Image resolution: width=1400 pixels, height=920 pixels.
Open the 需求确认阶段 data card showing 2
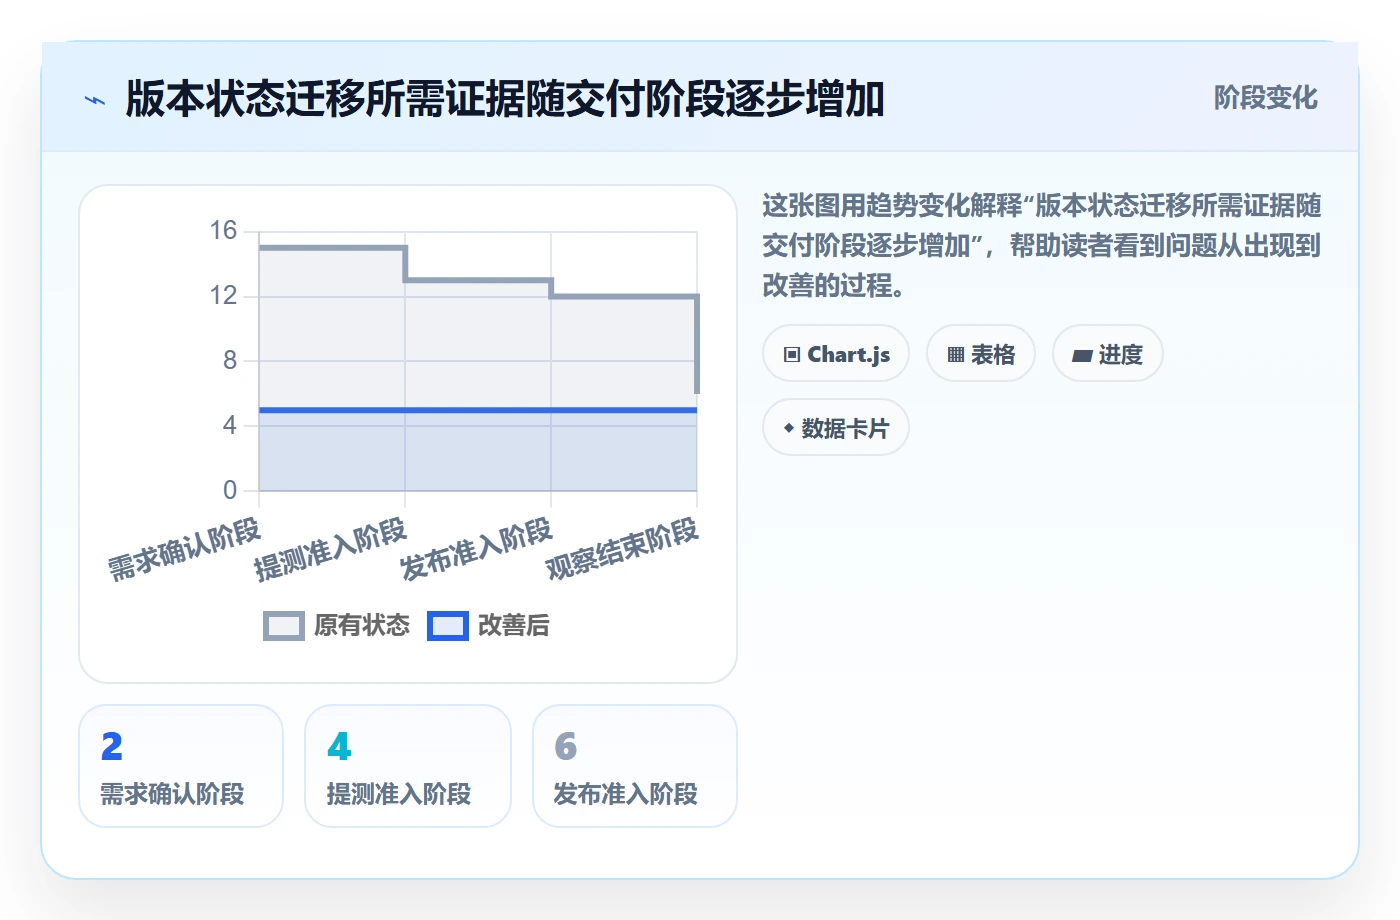click(x=181, y=766)
